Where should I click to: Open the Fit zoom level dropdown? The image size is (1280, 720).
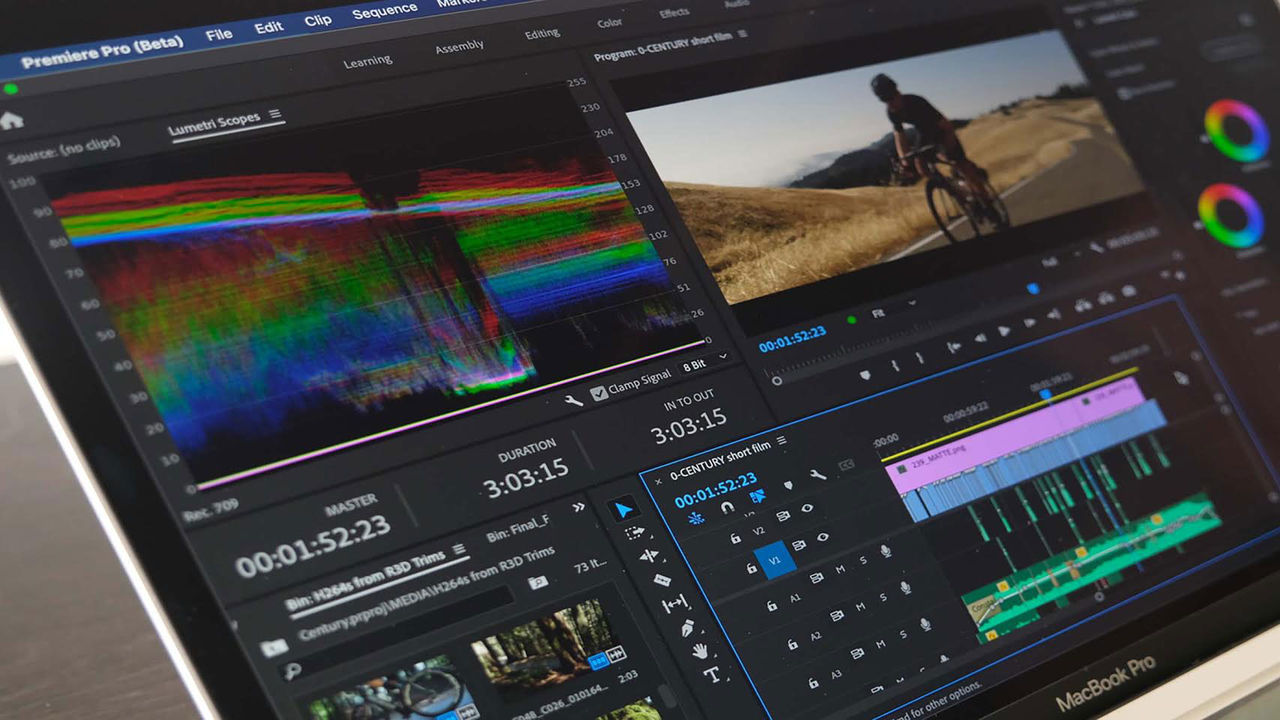coord(892,308)
